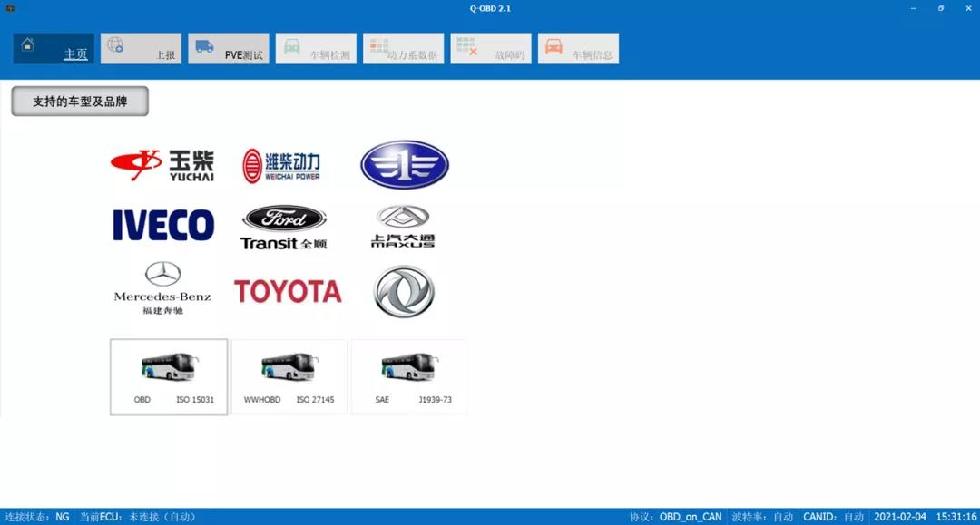Image resolution: width=980 pixels, height=525 pixels.
Task: Click the 上报 report toolbar button
Action: coord(140,48)
